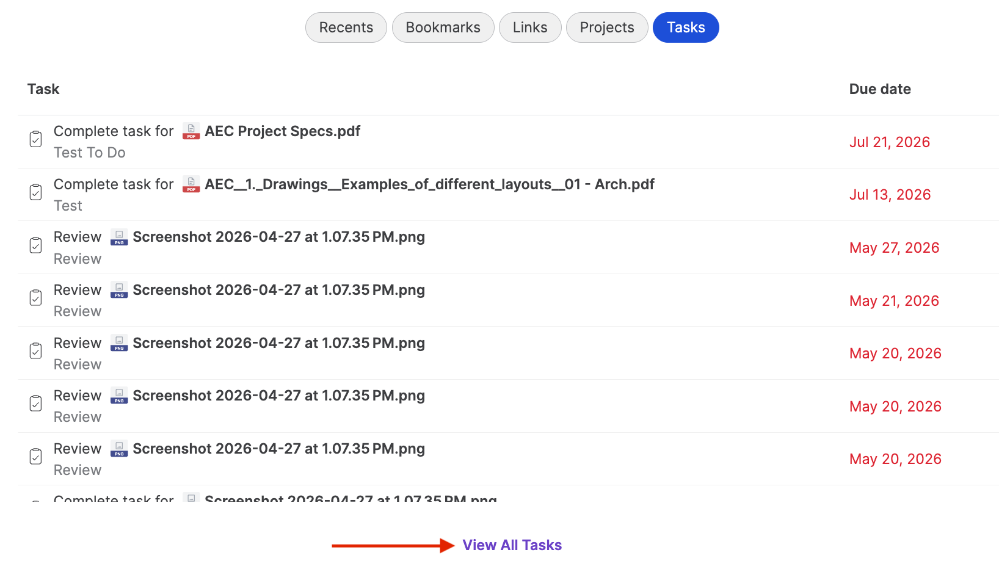The height and width of the screenshot is (580, 999).
Task: Open AEC__1._Drawings__Examples_of_different_layouts__01 - Arch.pdf
Action: pos(429,184)
